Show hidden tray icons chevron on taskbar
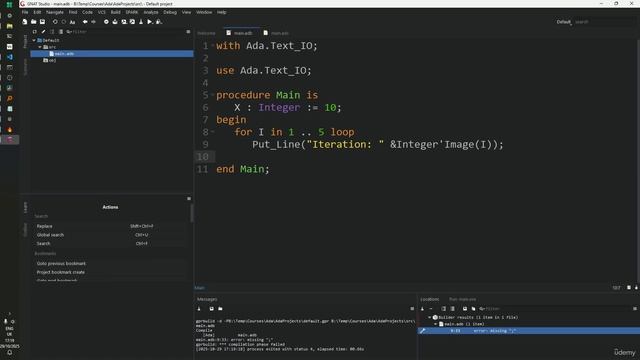Image resolution: width=640 pixels, height=360 pixels. pos(9,313)
